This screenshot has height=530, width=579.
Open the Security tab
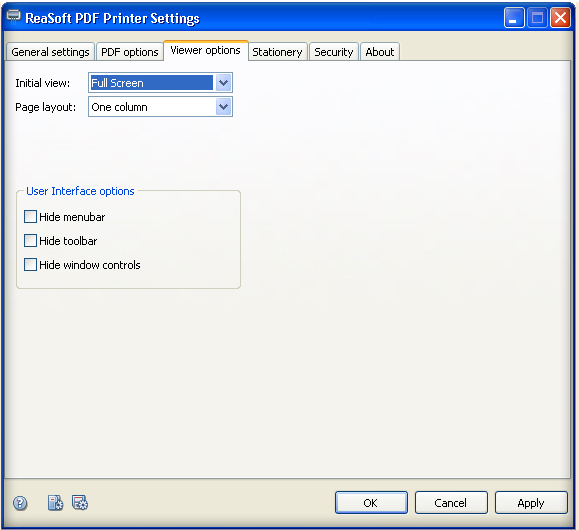click(333, 52)
